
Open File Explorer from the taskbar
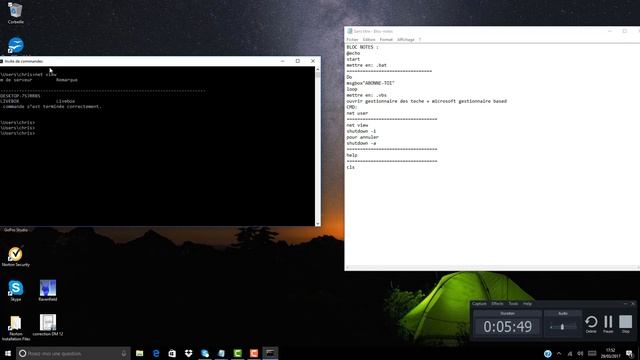(140, 353)
